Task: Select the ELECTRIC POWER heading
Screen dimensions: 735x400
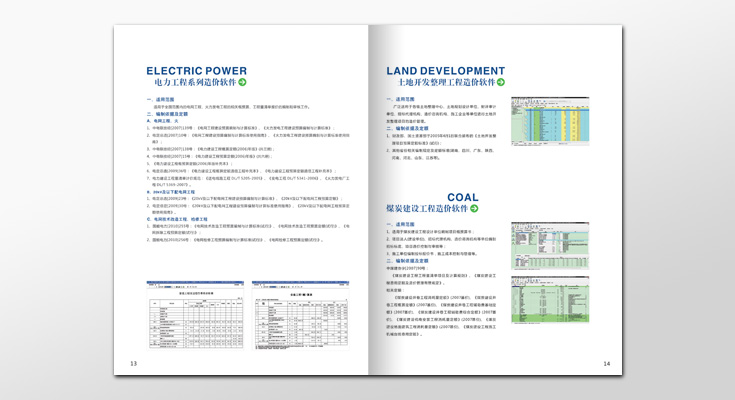Action: [196, 71]
